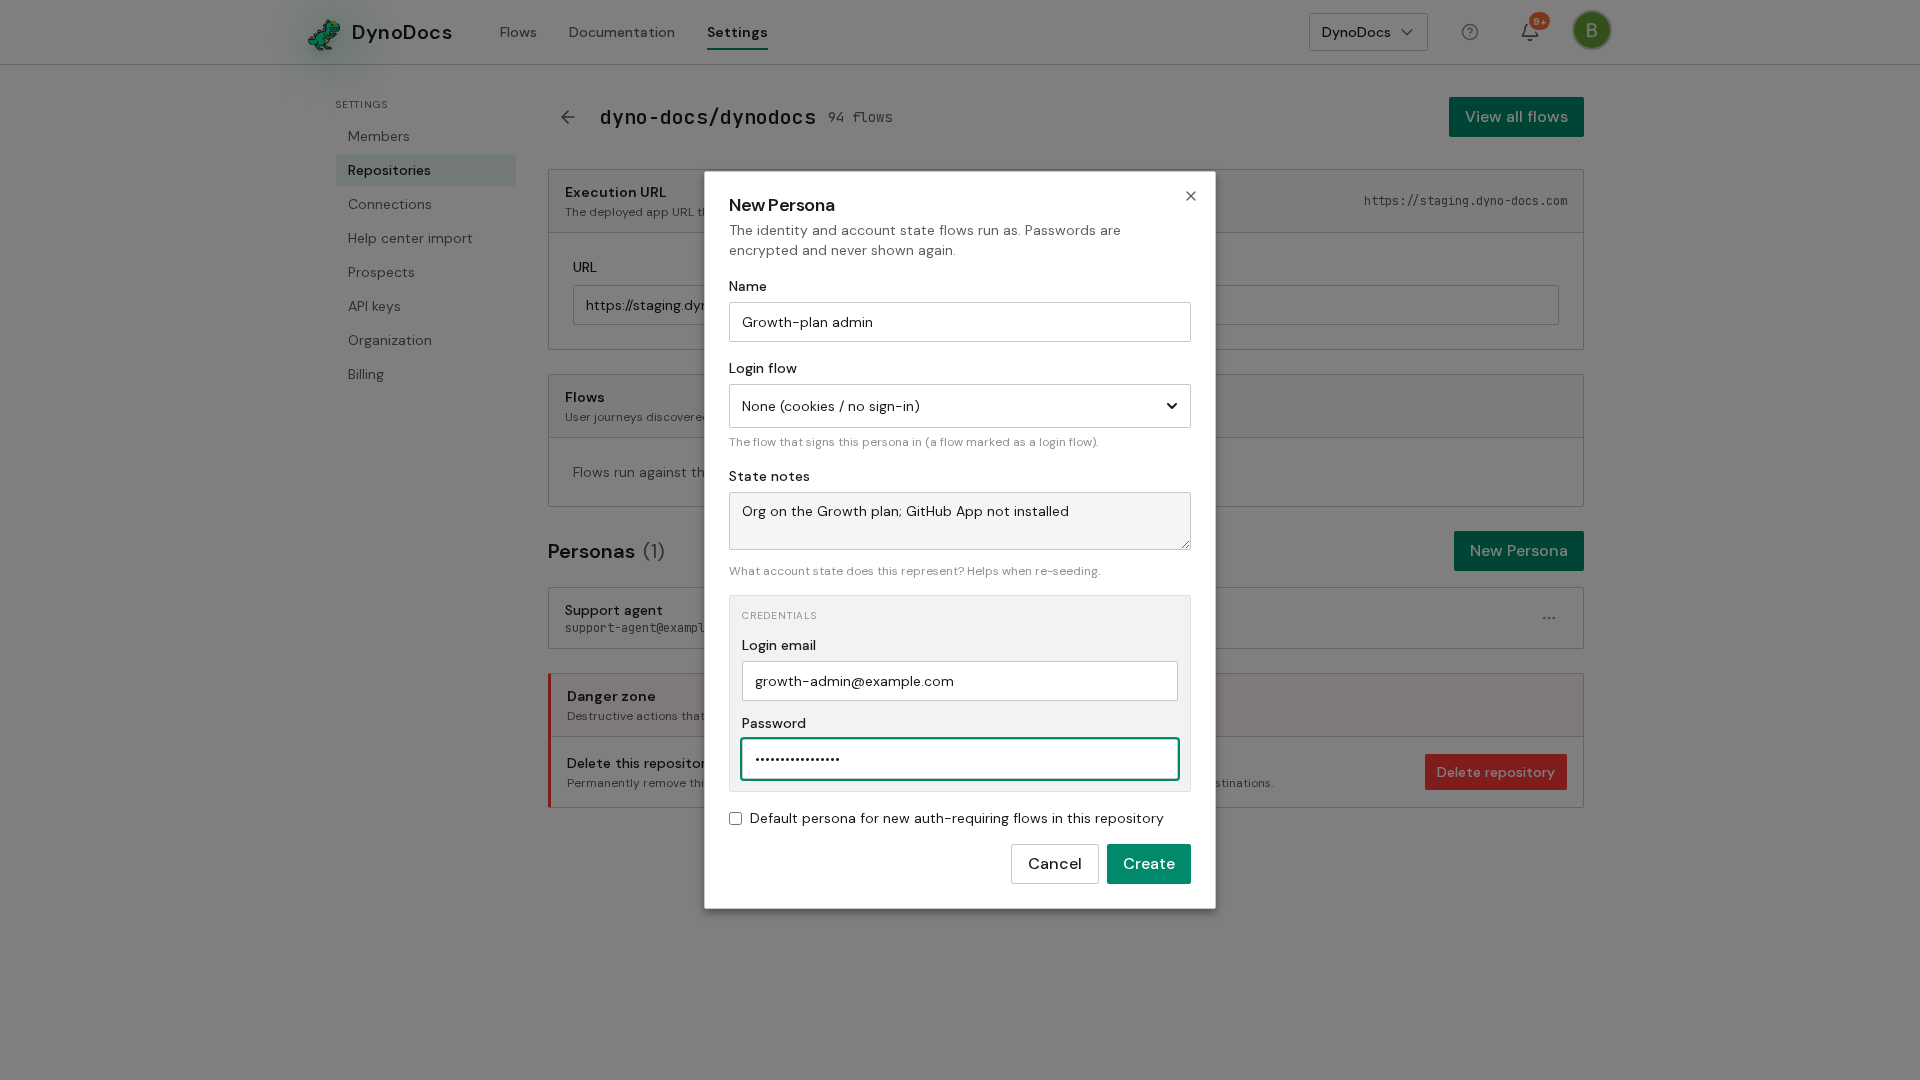Viewport: 1920px width, 1080px height.
Task: Switch to the Flows tab
Action: [518, 32]
